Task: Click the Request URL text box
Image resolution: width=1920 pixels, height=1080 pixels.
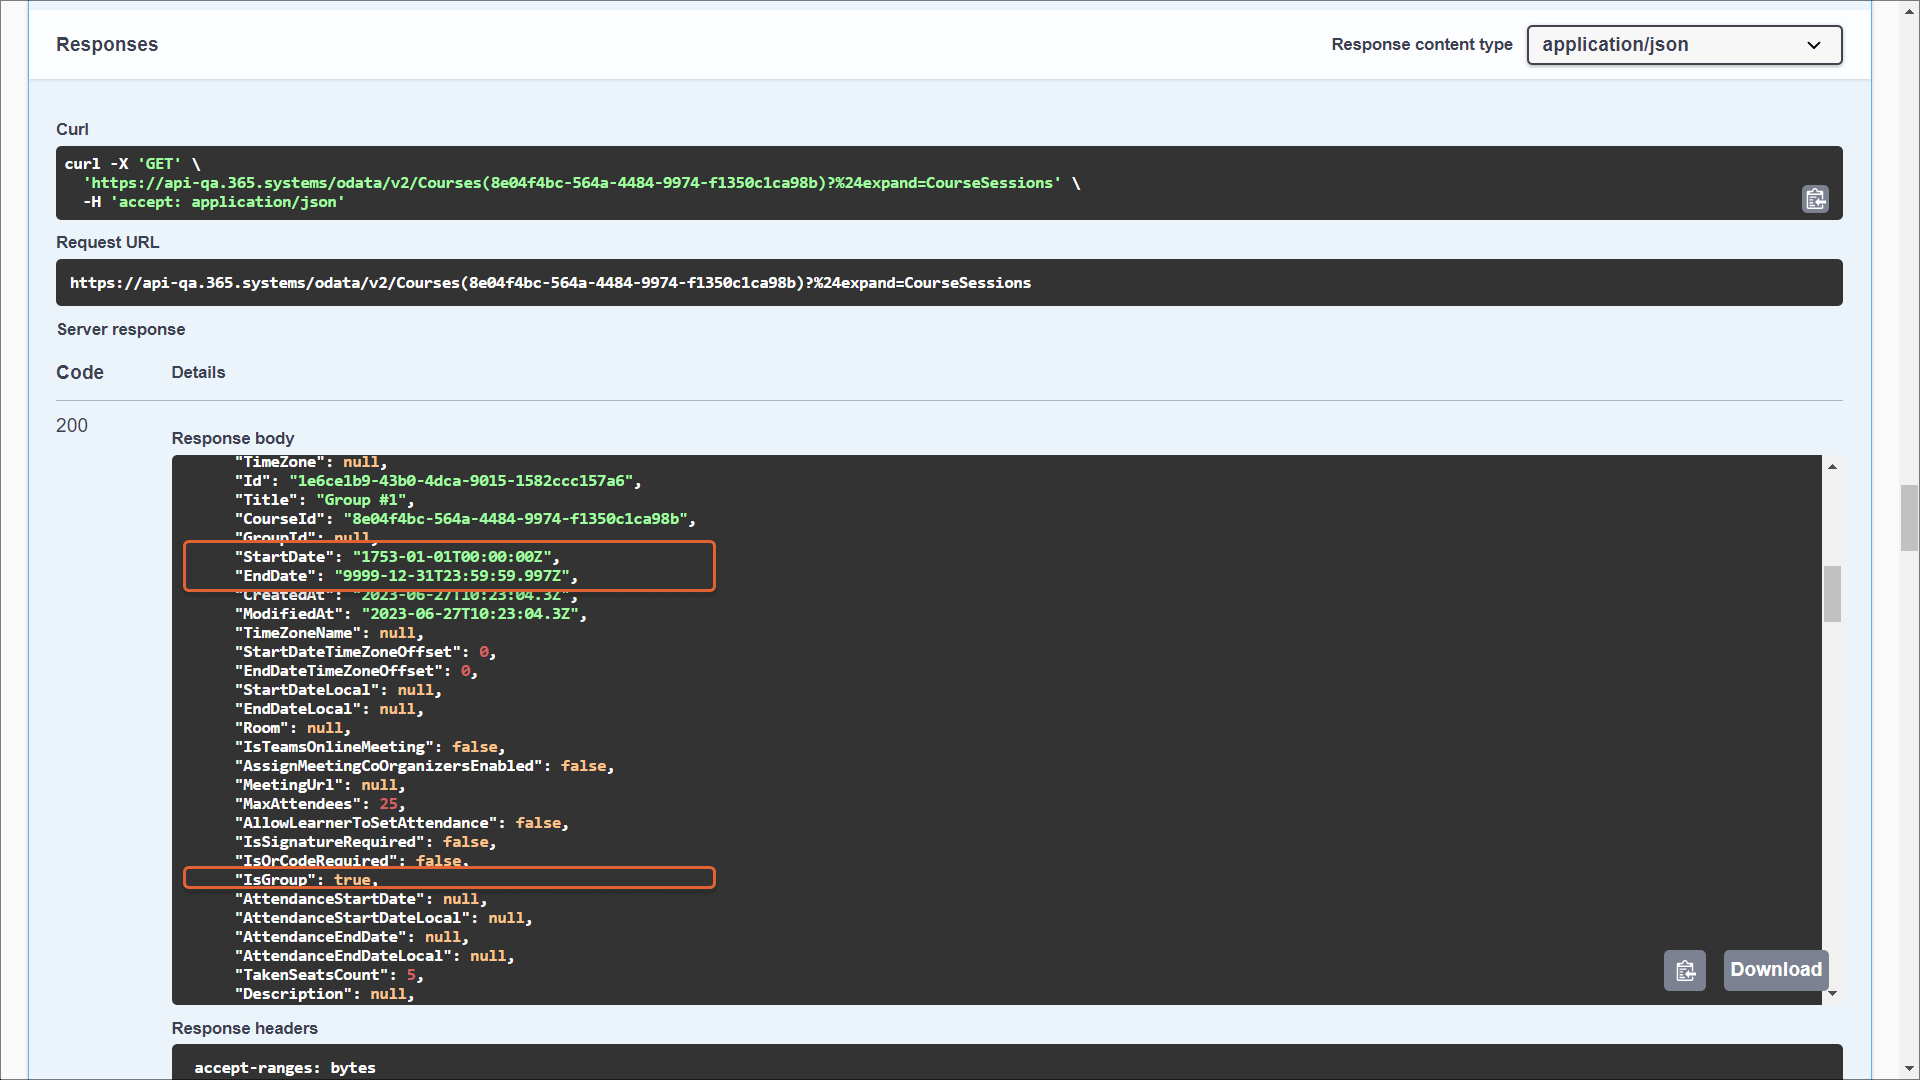Action: [550, 283]
